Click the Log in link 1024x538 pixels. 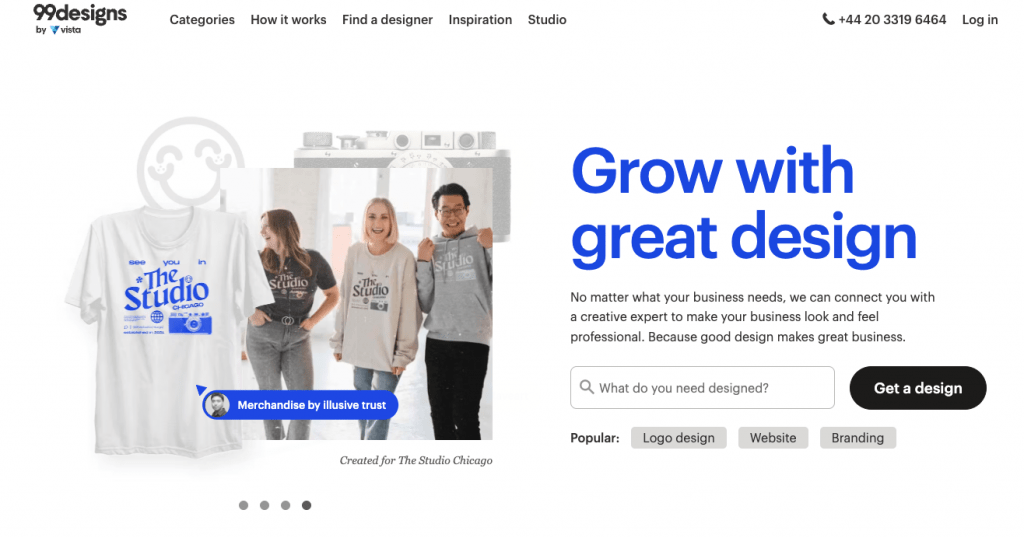pyautogui.click(x=979, y=19)
